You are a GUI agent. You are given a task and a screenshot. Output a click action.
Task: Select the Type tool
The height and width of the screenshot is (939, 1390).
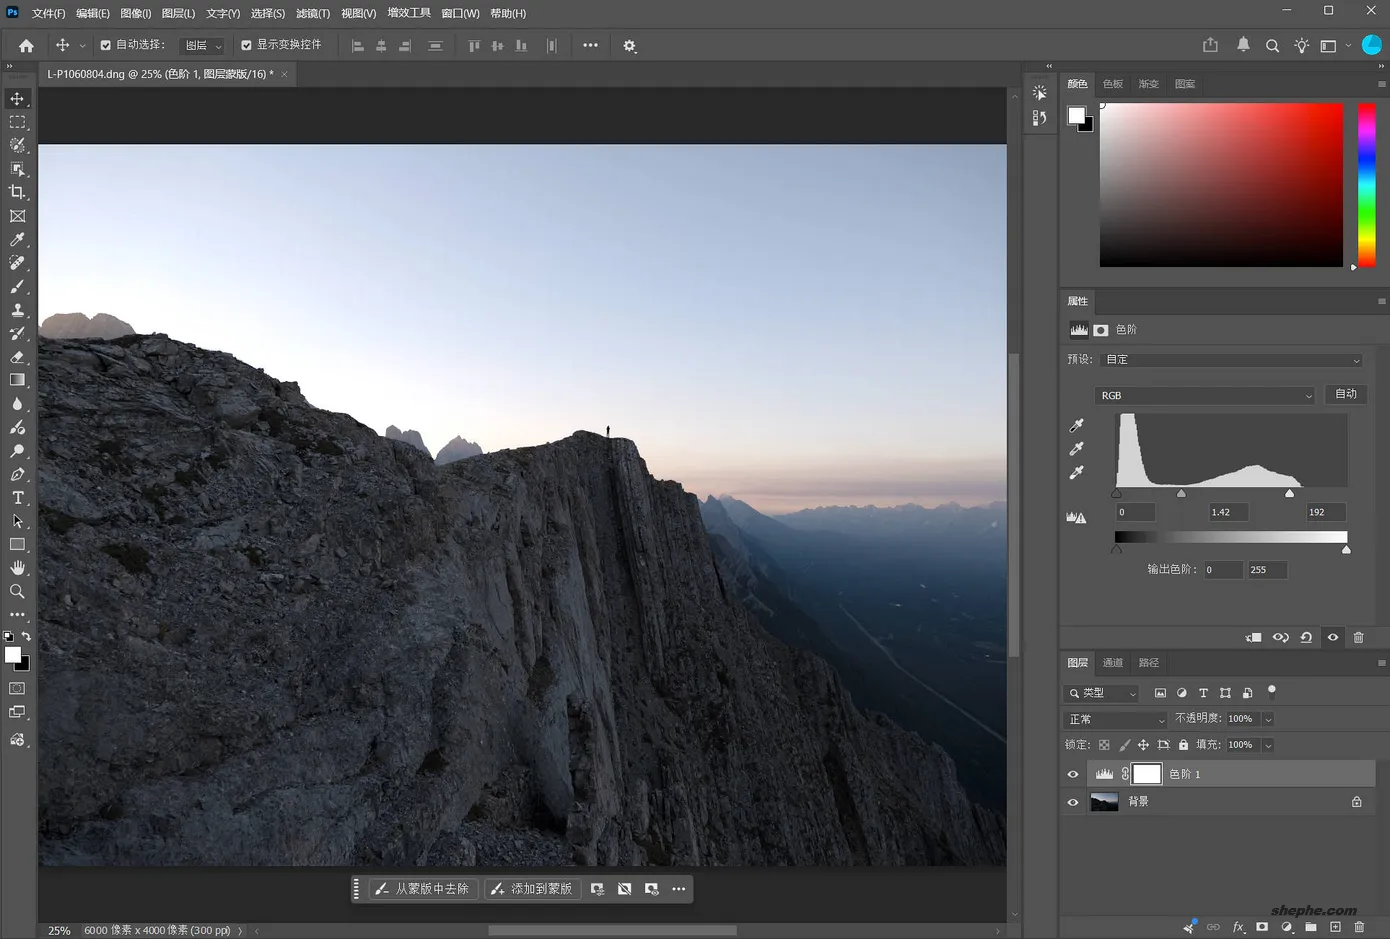coord(17,498)
